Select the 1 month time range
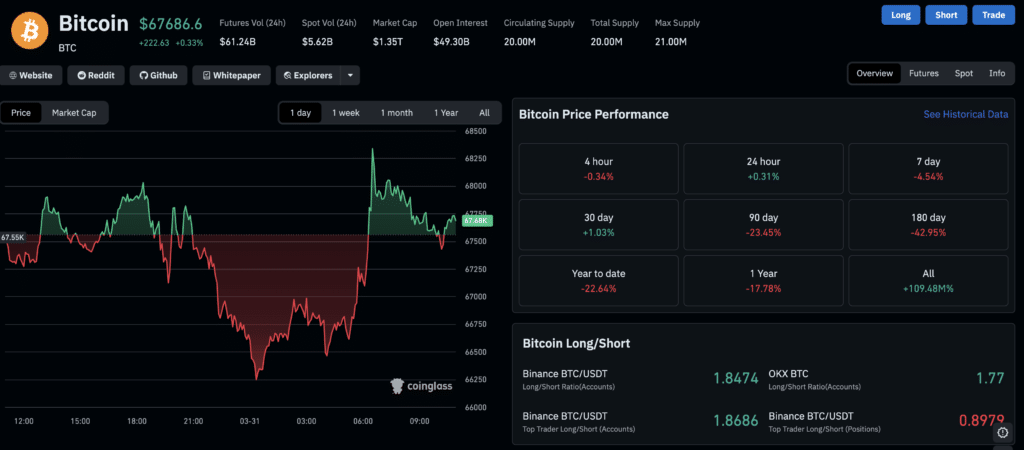The width and height of the screenshot is (1024, 450). pos(396,113)
